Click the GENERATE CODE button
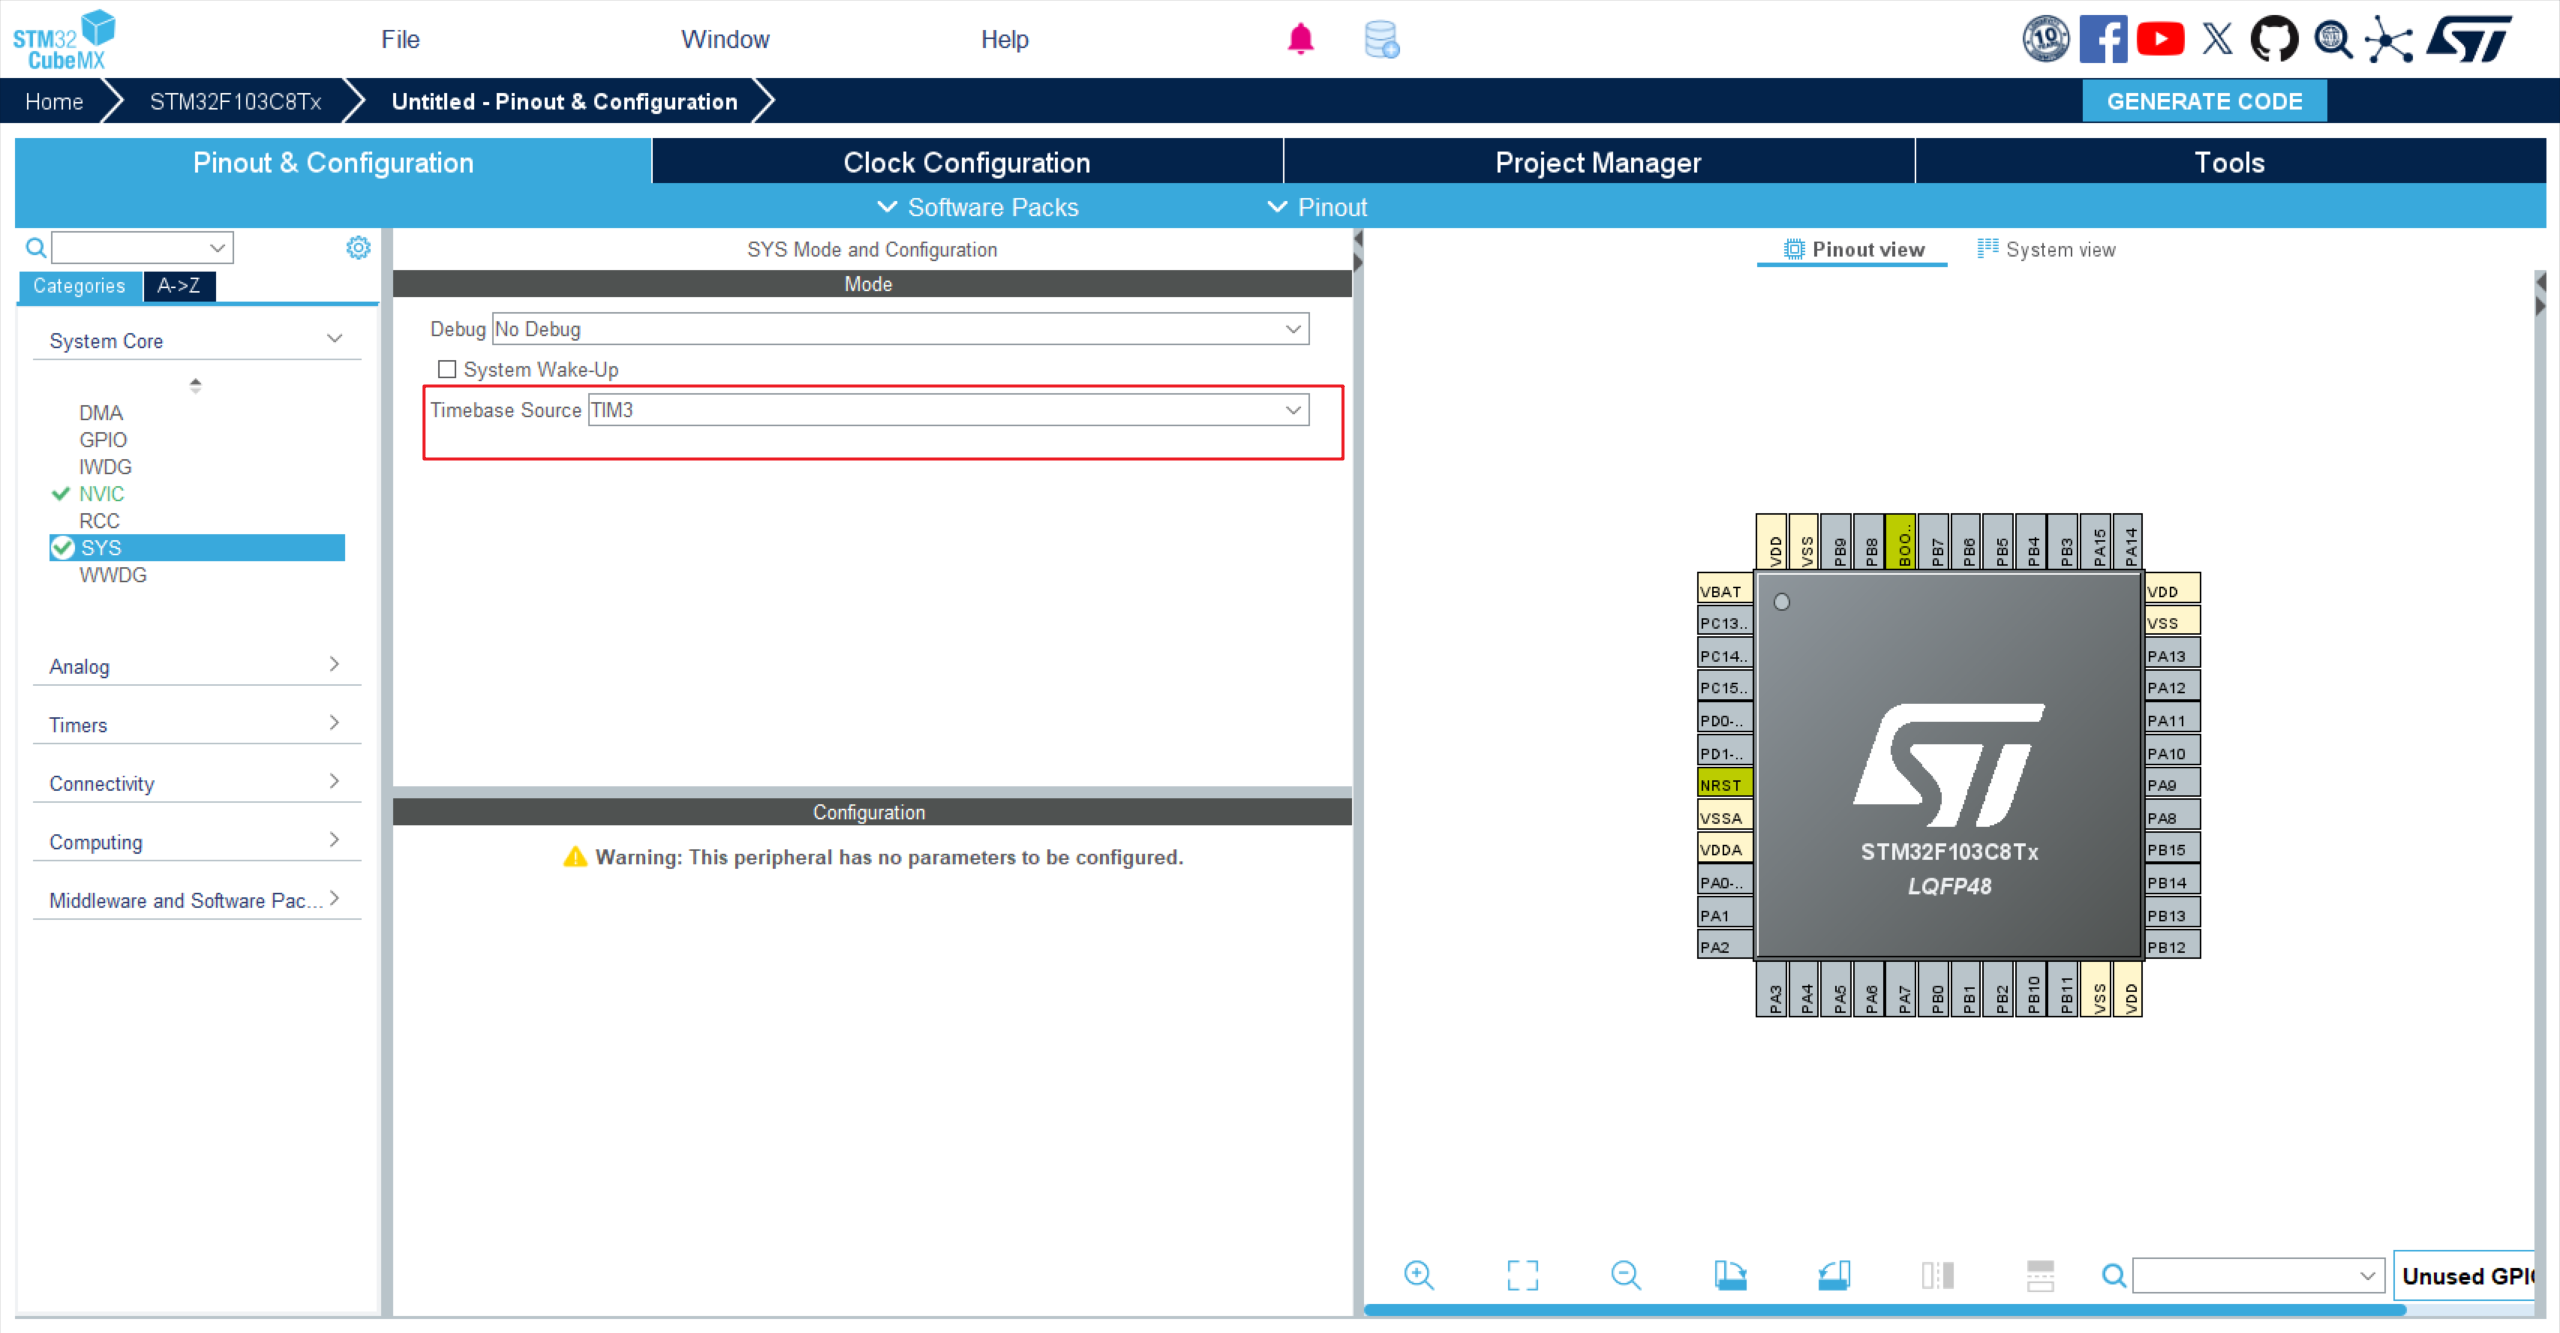 (x=2204, y=101)
